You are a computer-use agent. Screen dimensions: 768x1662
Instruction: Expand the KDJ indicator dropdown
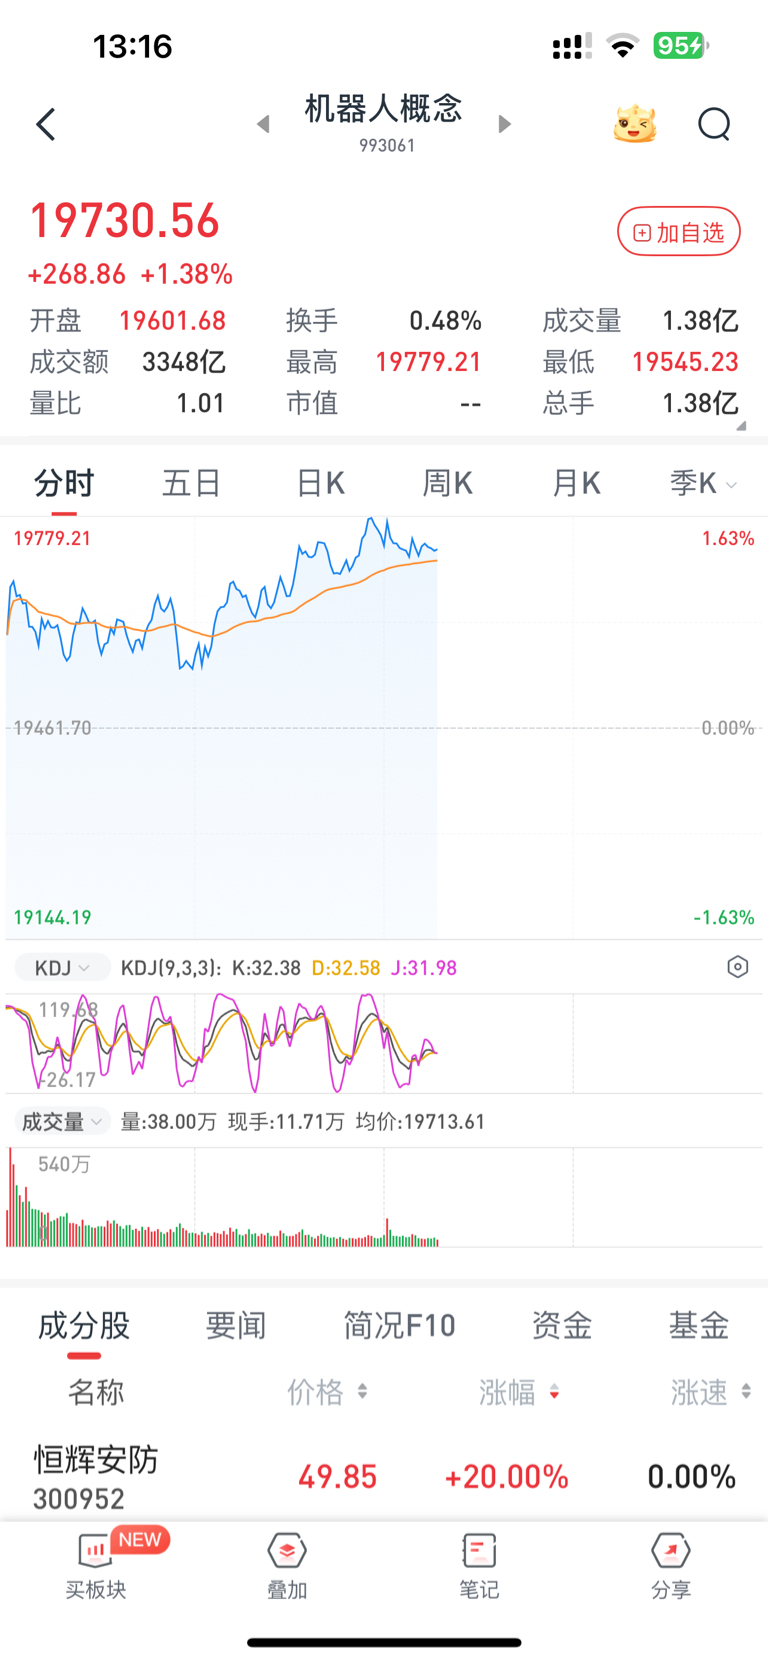tap(62, 968)
